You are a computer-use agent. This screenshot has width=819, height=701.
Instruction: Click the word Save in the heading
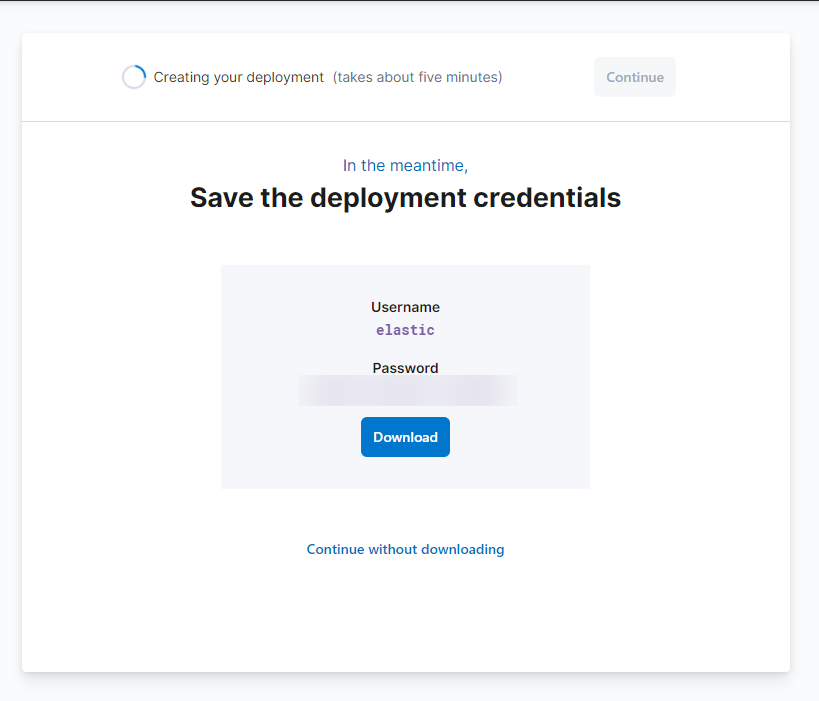tap(221, 198)
